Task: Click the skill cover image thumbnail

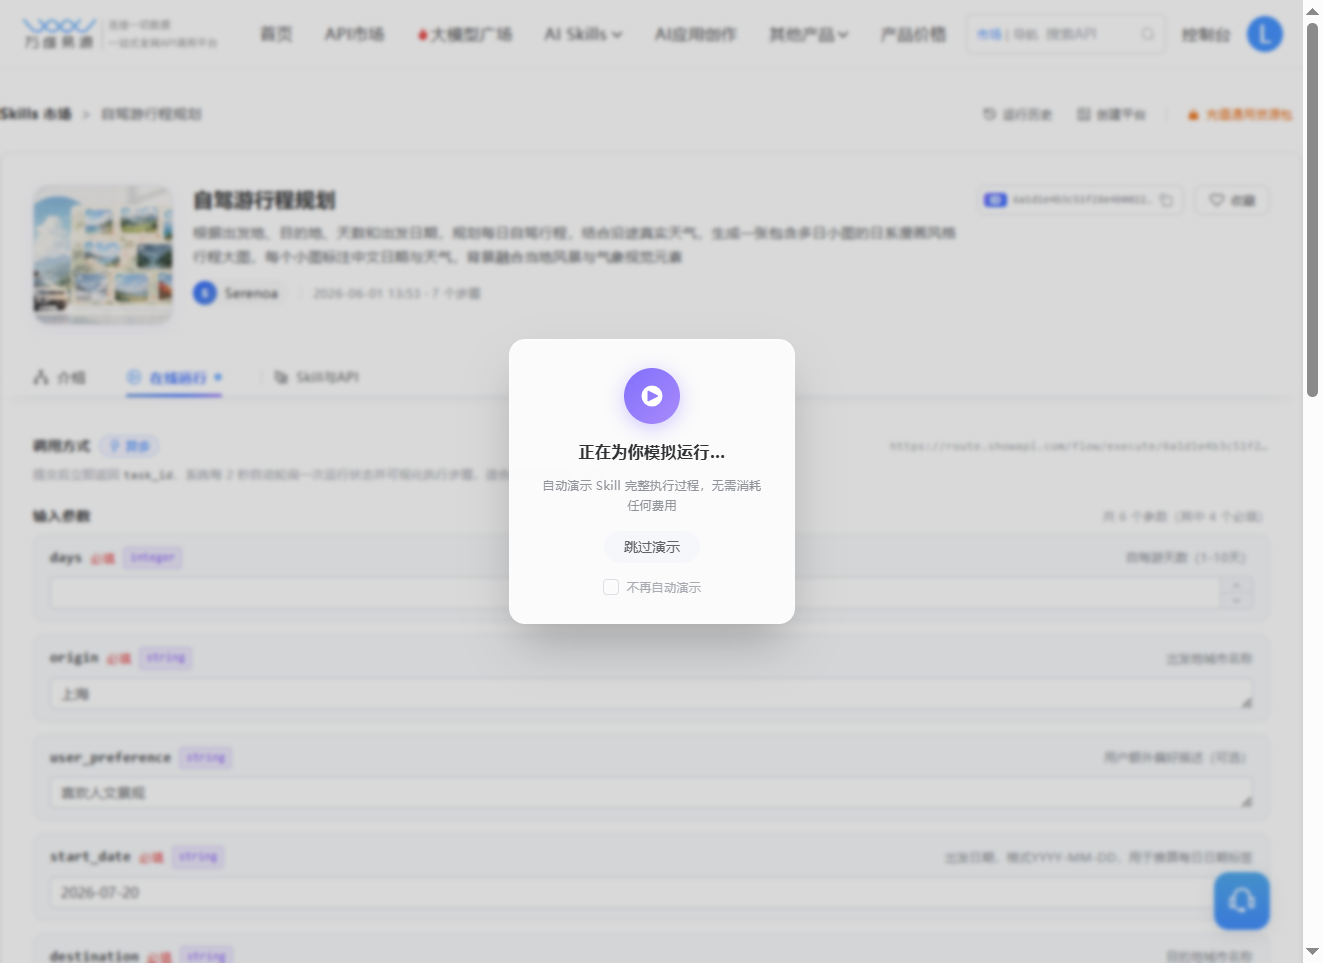Action: pyautogui.click(x=103, y=254)
